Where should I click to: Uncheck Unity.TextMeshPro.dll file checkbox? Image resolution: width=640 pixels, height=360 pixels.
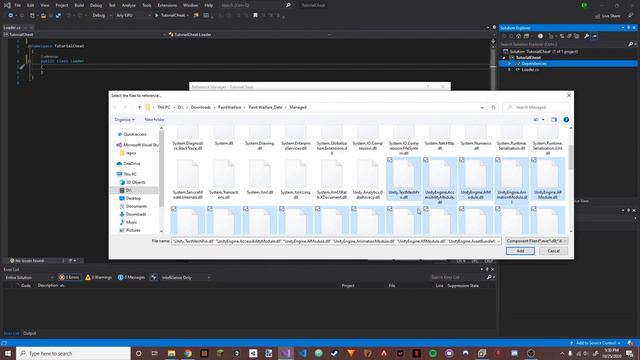coord(390,160)
